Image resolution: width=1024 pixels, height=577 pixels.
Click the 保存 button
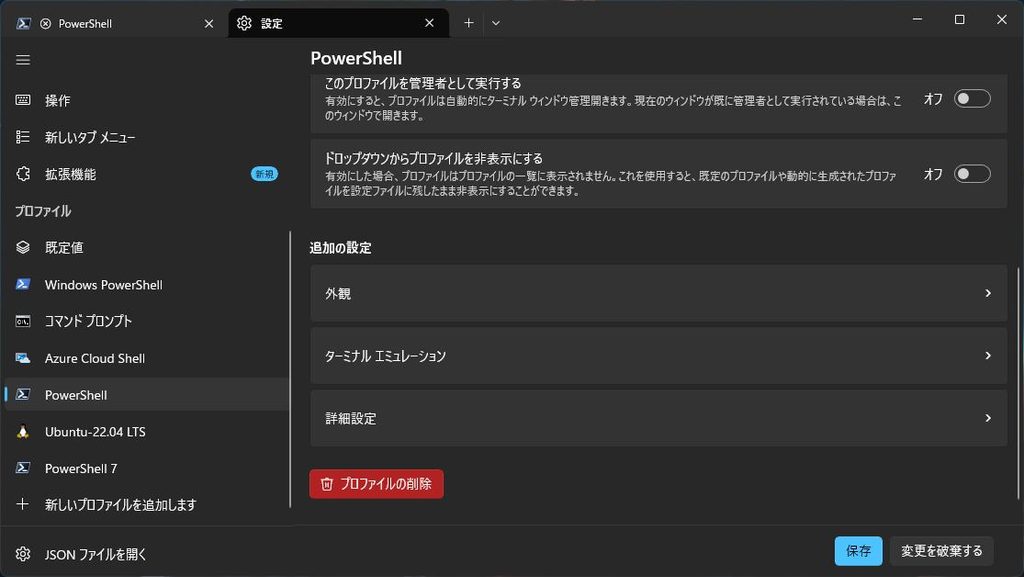858,551
